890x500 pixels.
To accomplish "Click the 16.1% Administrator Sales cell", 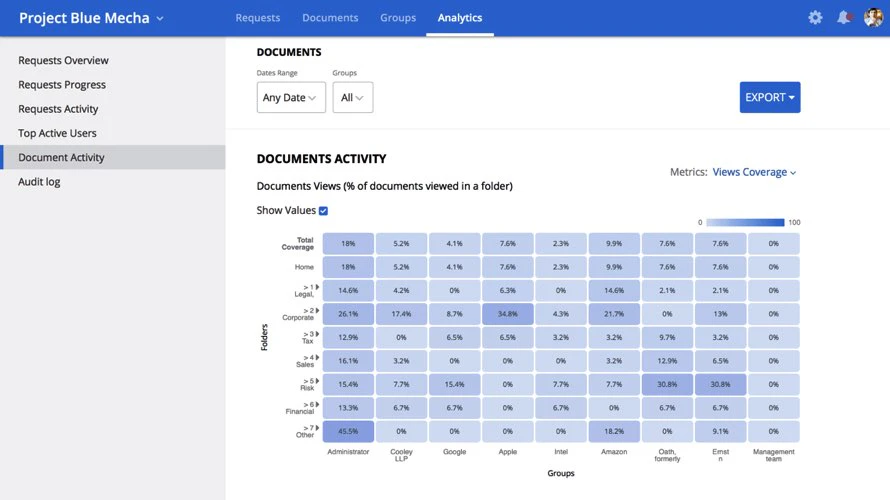I will (x=348, y=361).
